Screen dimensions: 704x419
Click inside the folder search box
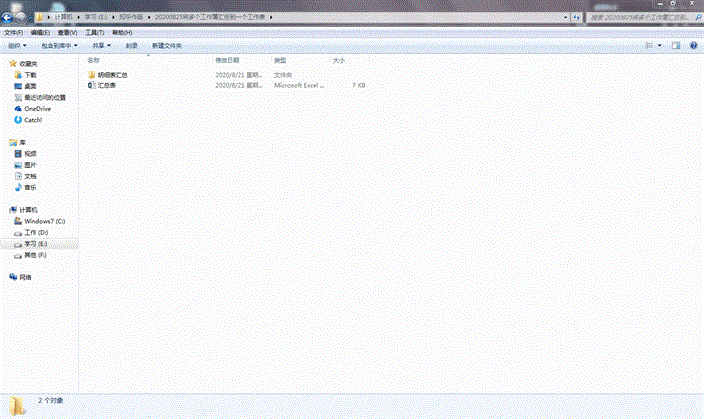tap(638, 18)
